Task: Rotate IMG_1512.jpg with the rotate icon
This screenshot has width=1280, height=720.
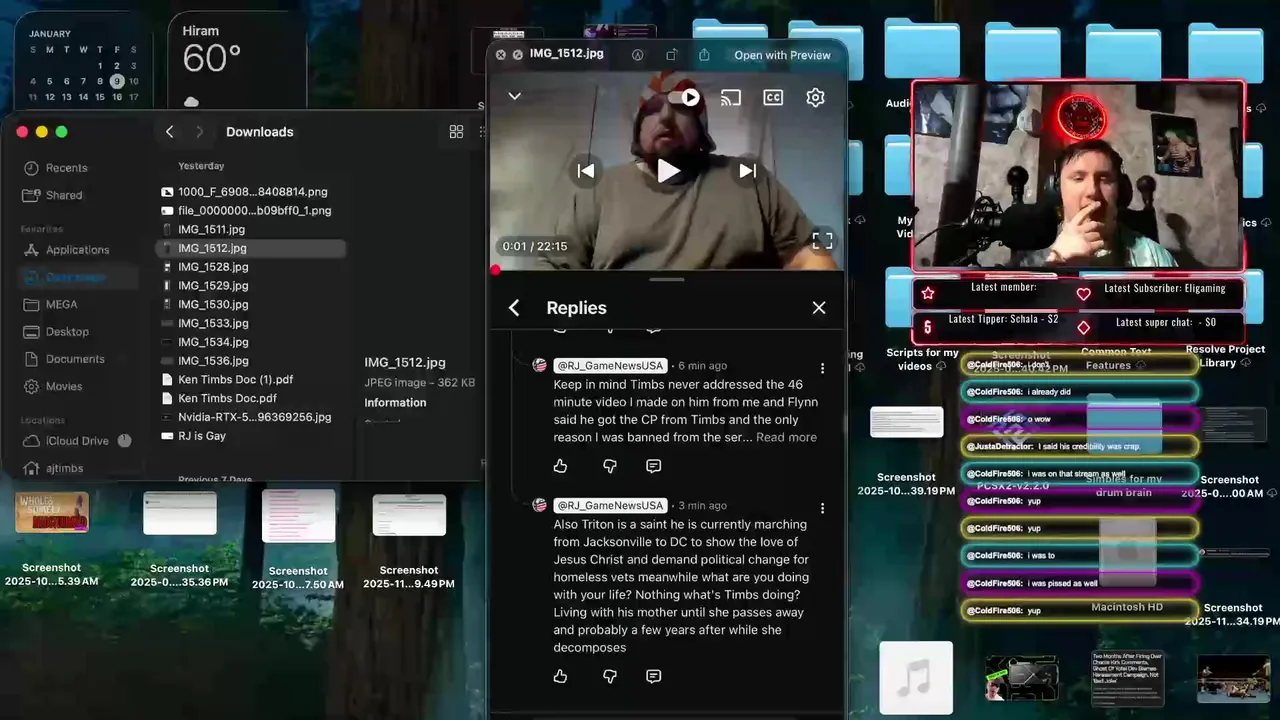Action: pyautogui.click(x=672, y=55)
